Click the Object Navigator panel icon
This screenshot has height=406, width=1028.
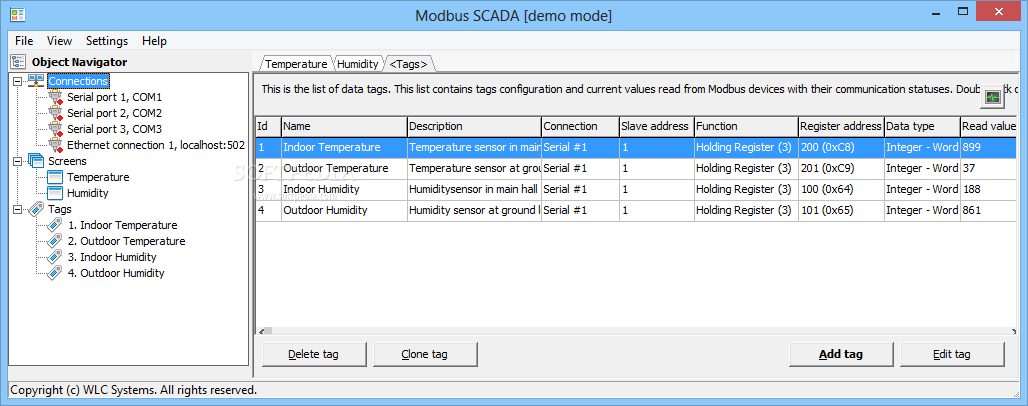[x=18, y=62]
